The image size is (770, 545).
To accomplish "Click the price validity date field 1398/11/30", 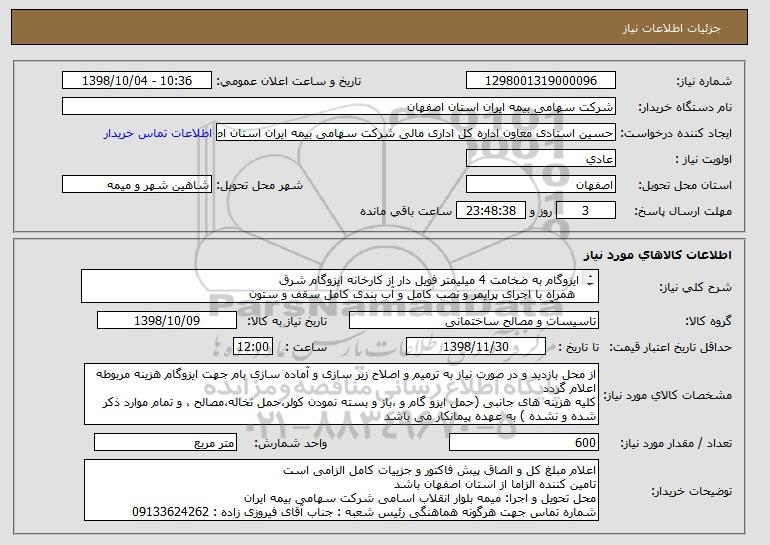I will coord(476,347).
